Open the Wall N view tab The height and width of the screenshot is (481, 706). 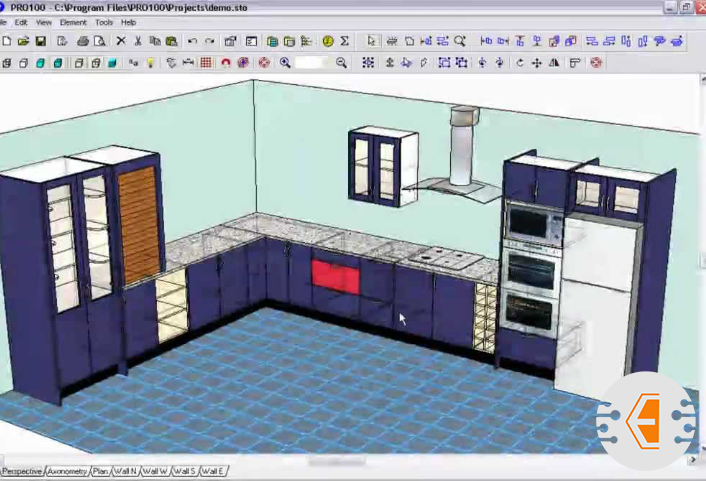click(126, 471)
